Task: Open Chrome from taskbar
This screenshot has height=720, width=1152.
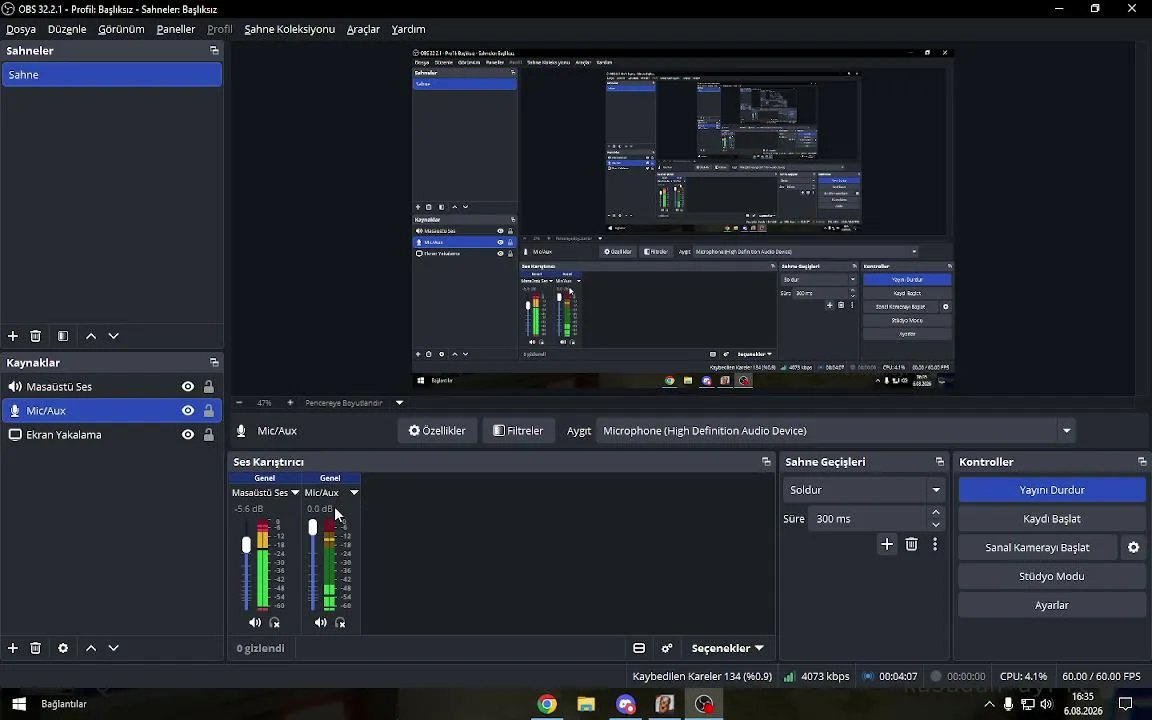Action: [547, 704]
